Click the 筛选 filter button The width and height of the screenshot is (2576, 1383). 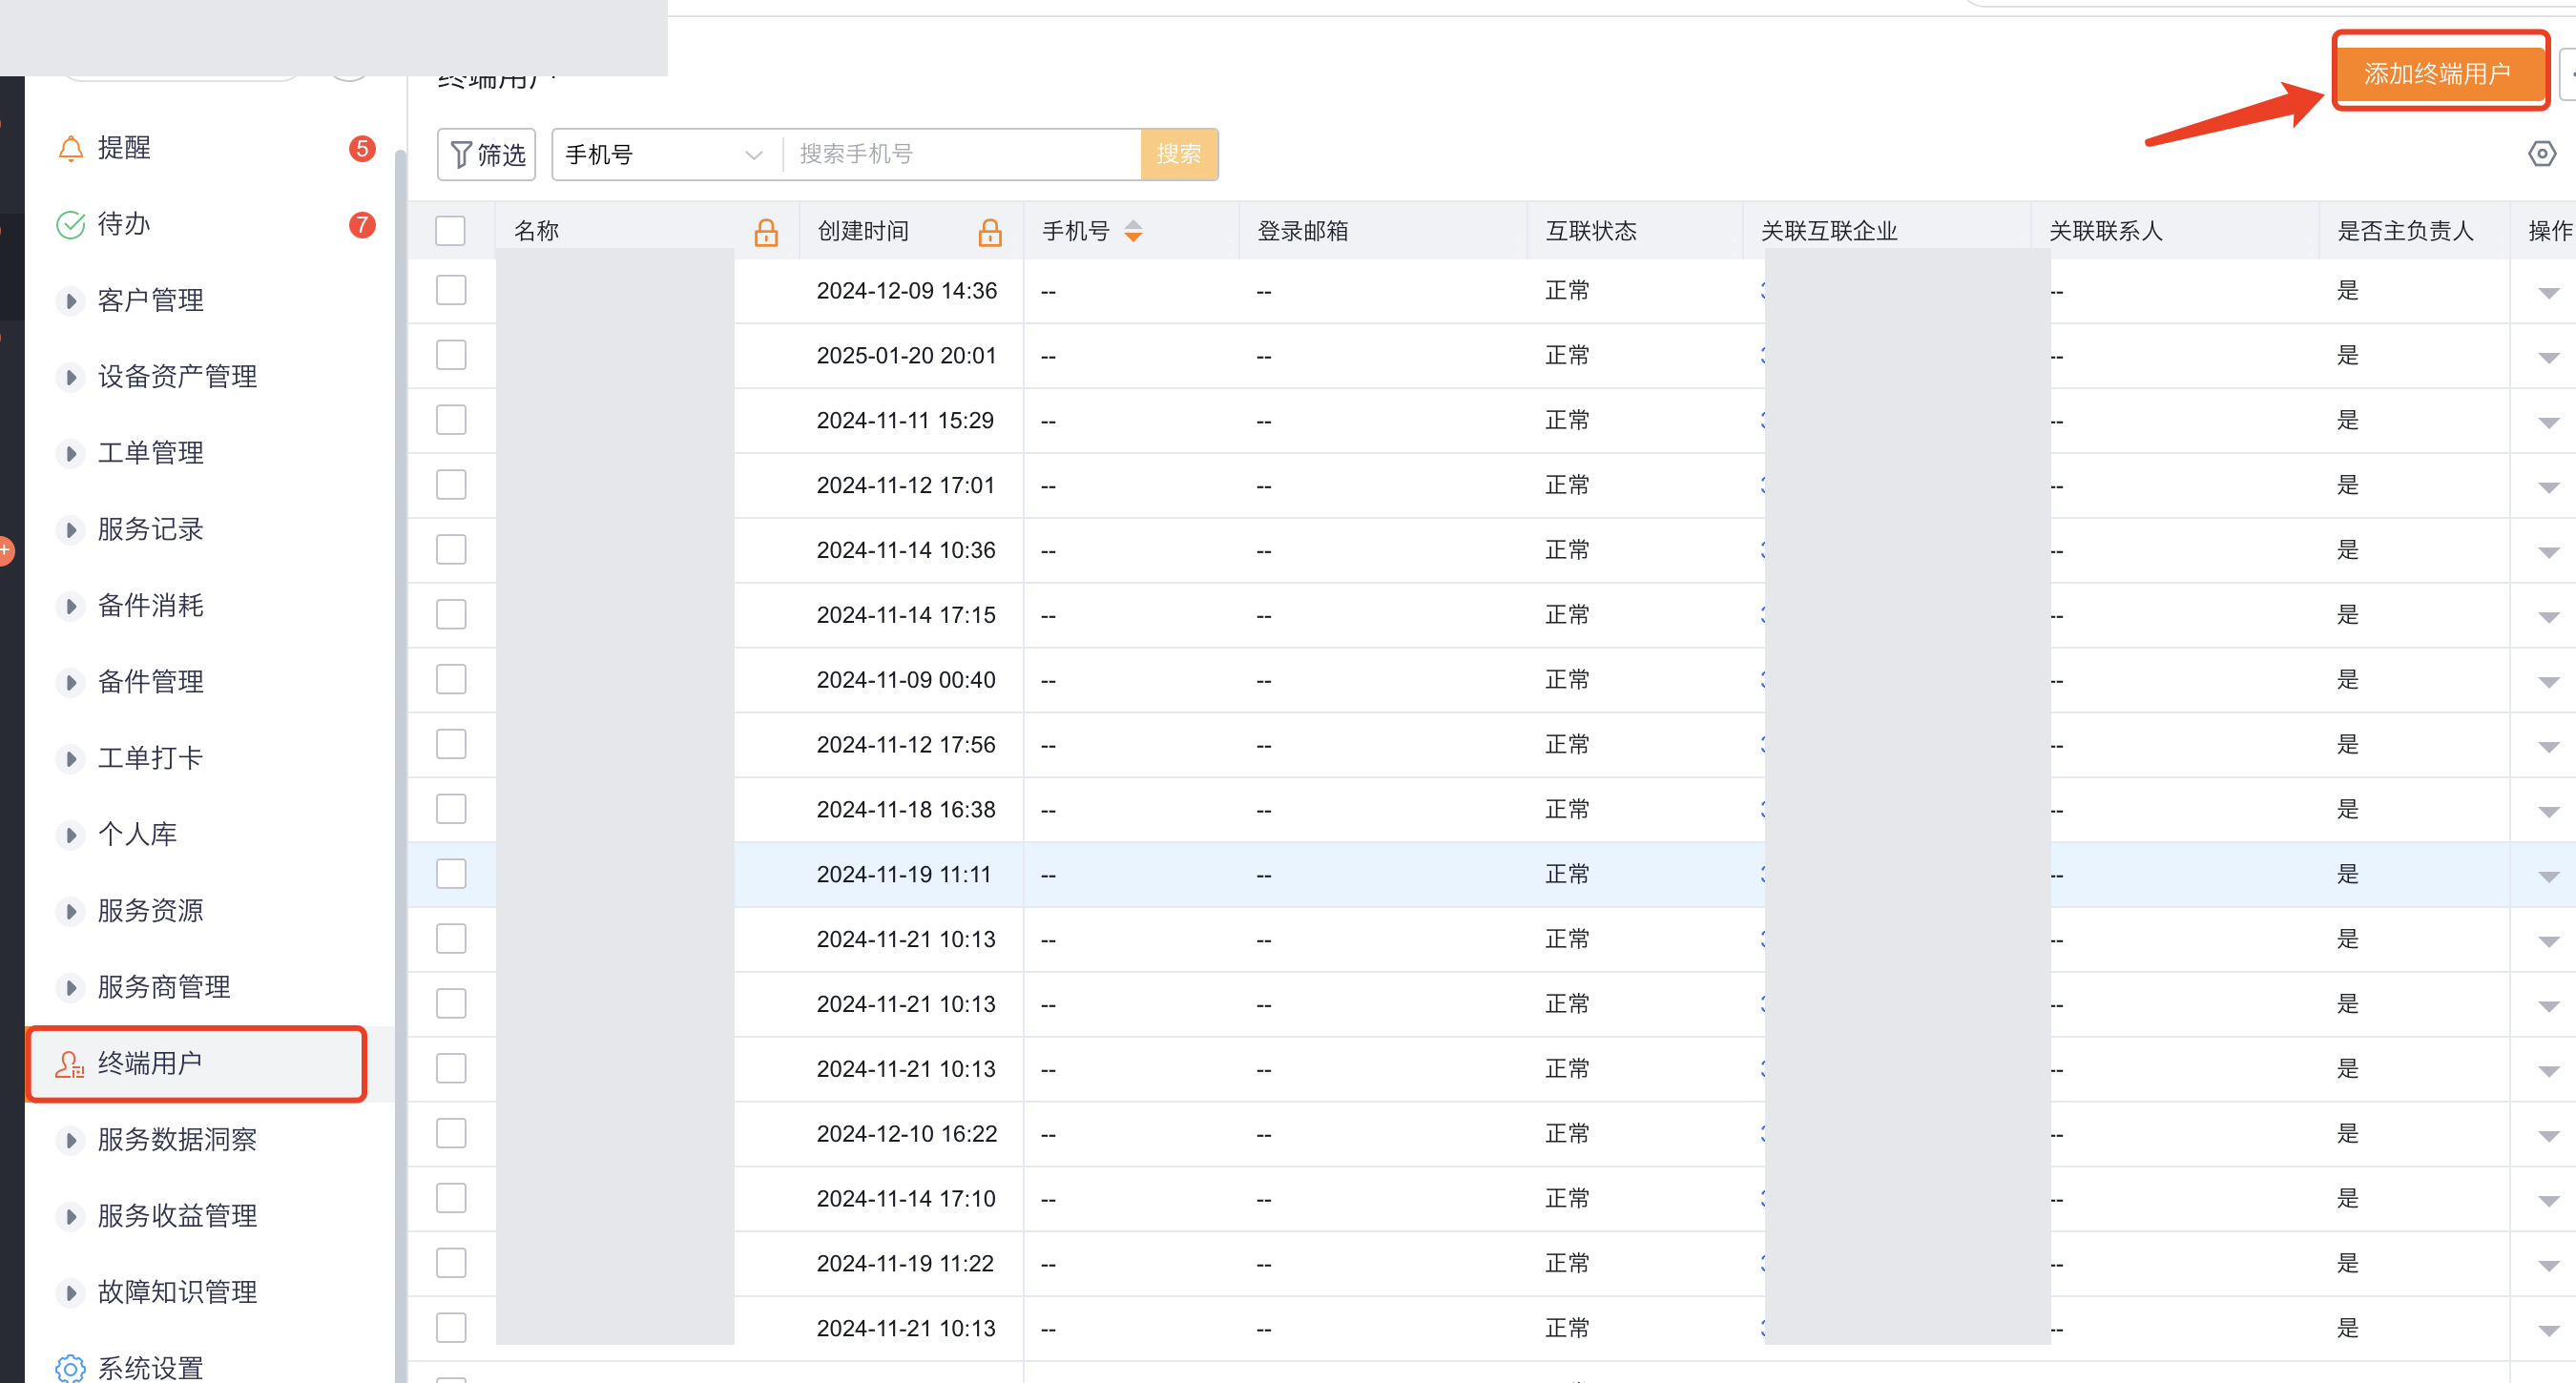487,155
